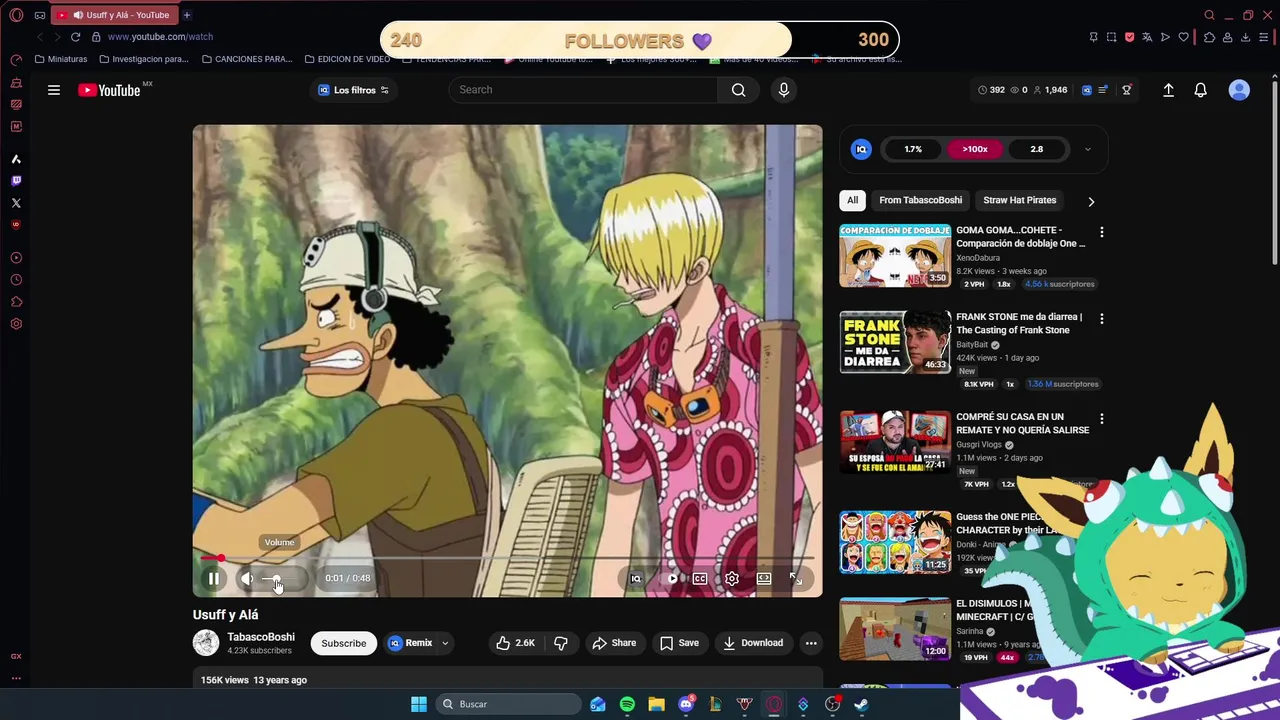Open the EDICION DE VIDEO bookmarks folder
The height and width of the screenshot is (720, 1280).
347,59
